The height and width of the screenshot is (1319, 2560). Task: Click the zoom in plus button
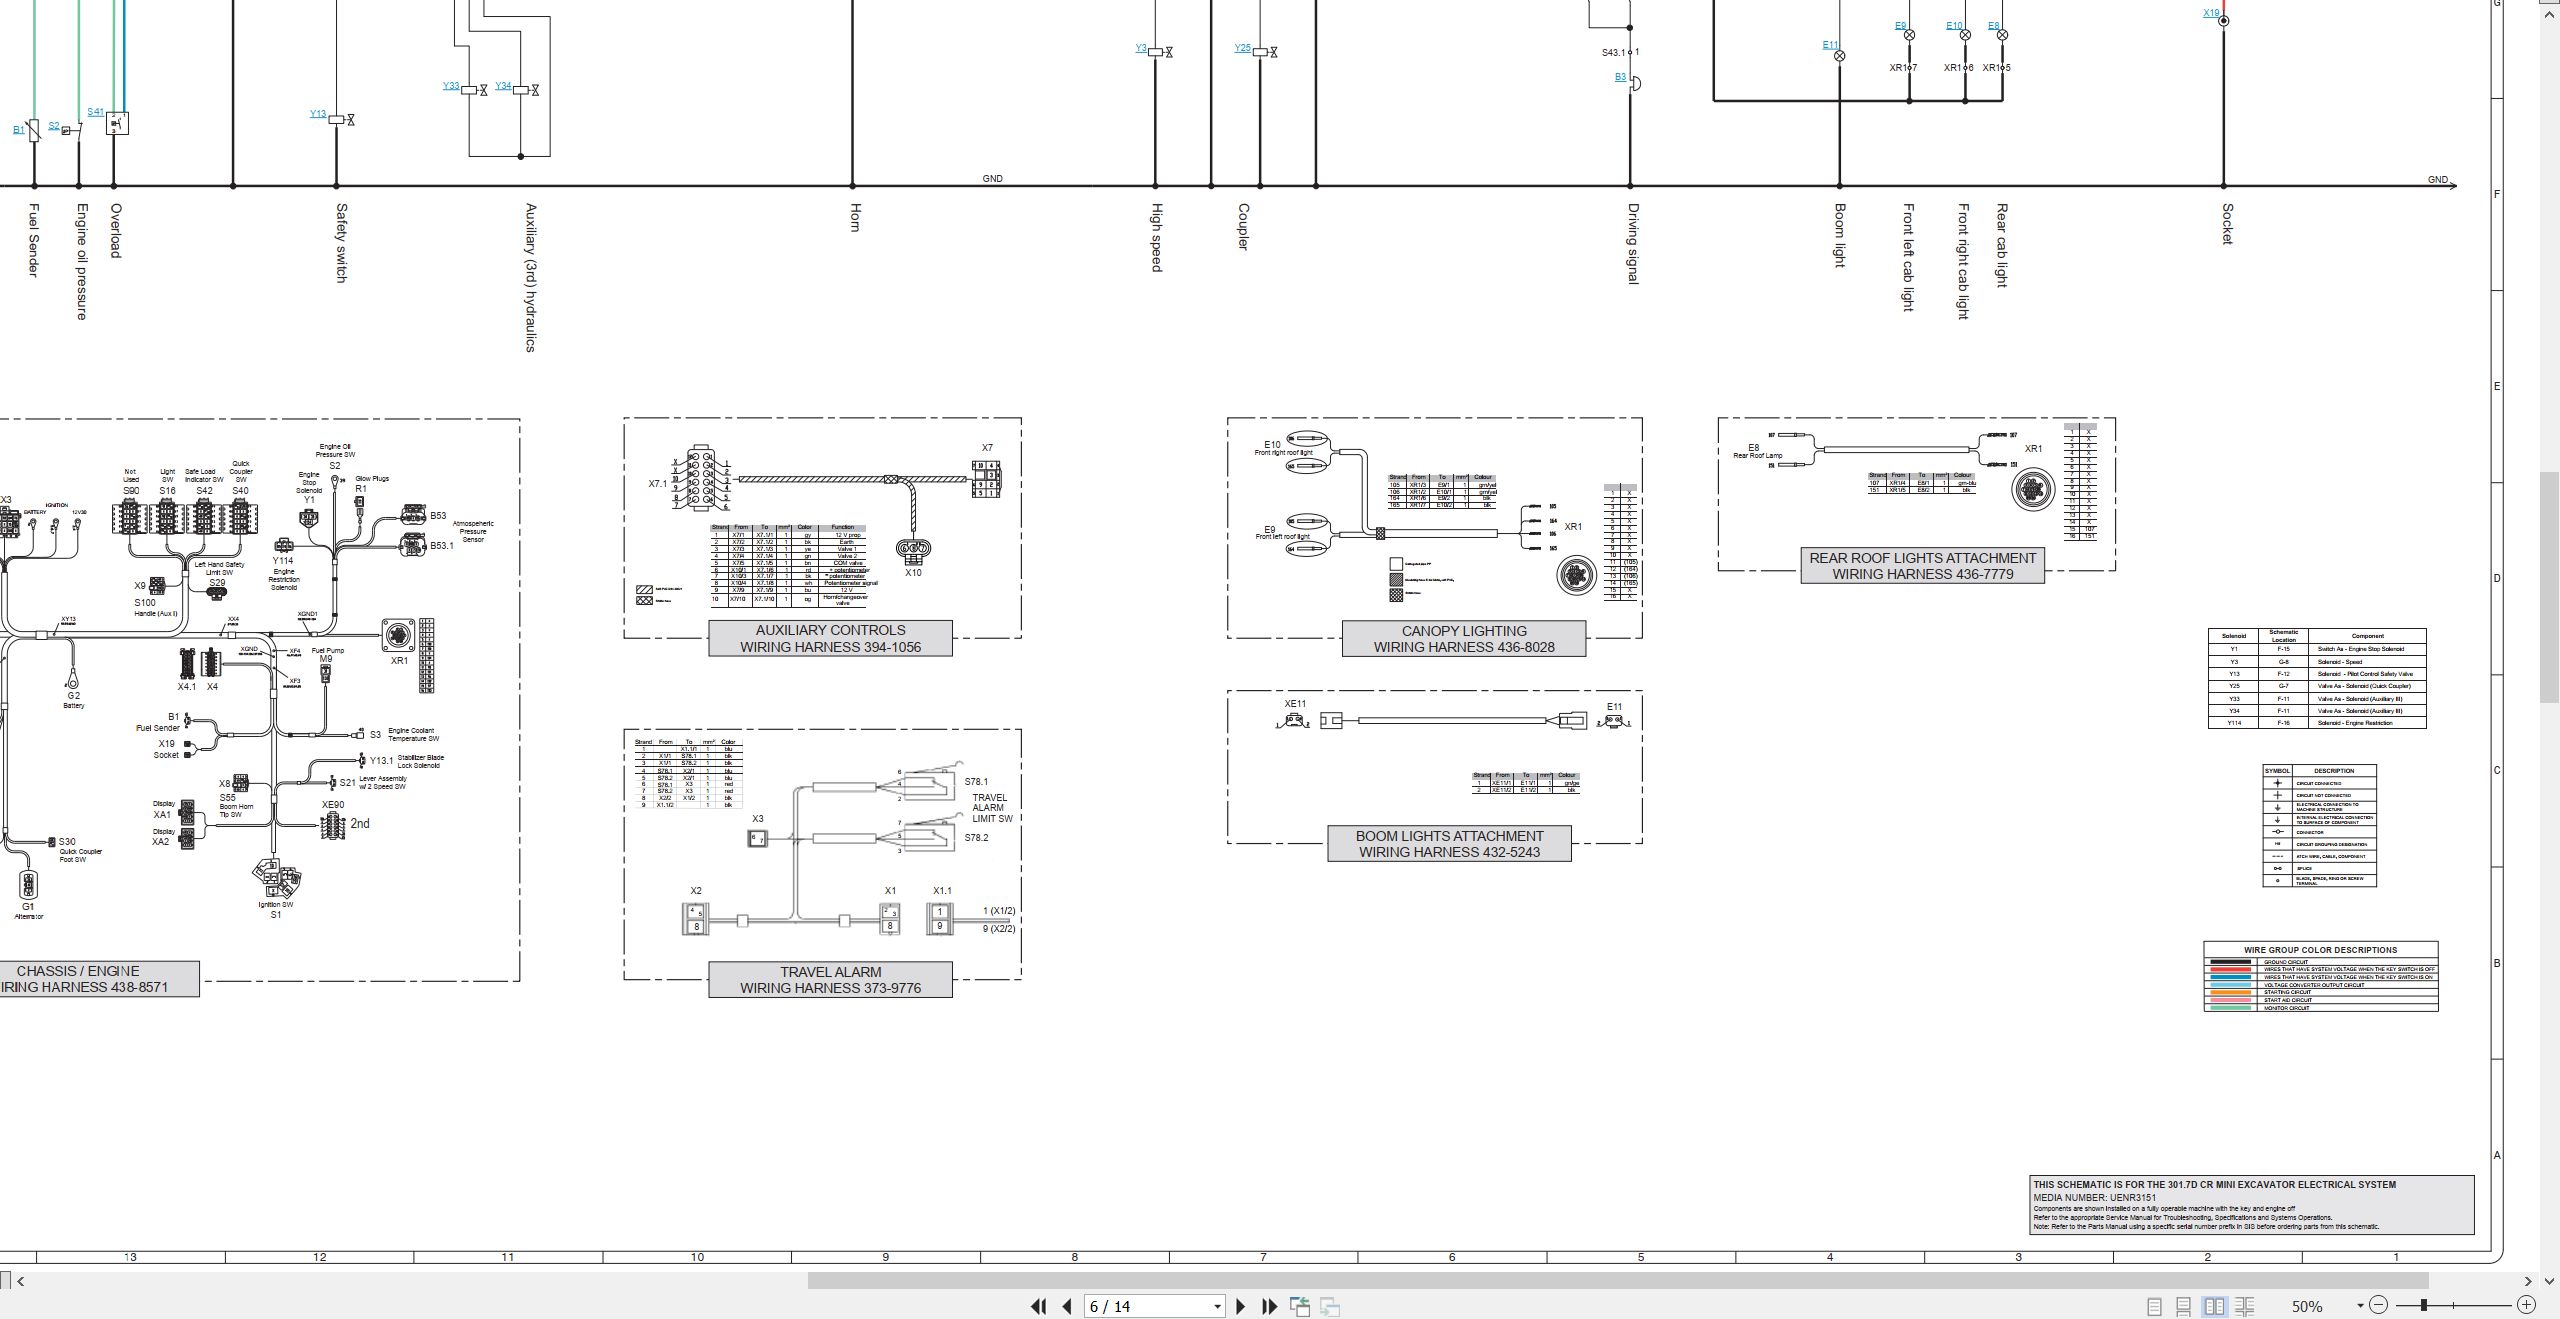(2526, 1305)
